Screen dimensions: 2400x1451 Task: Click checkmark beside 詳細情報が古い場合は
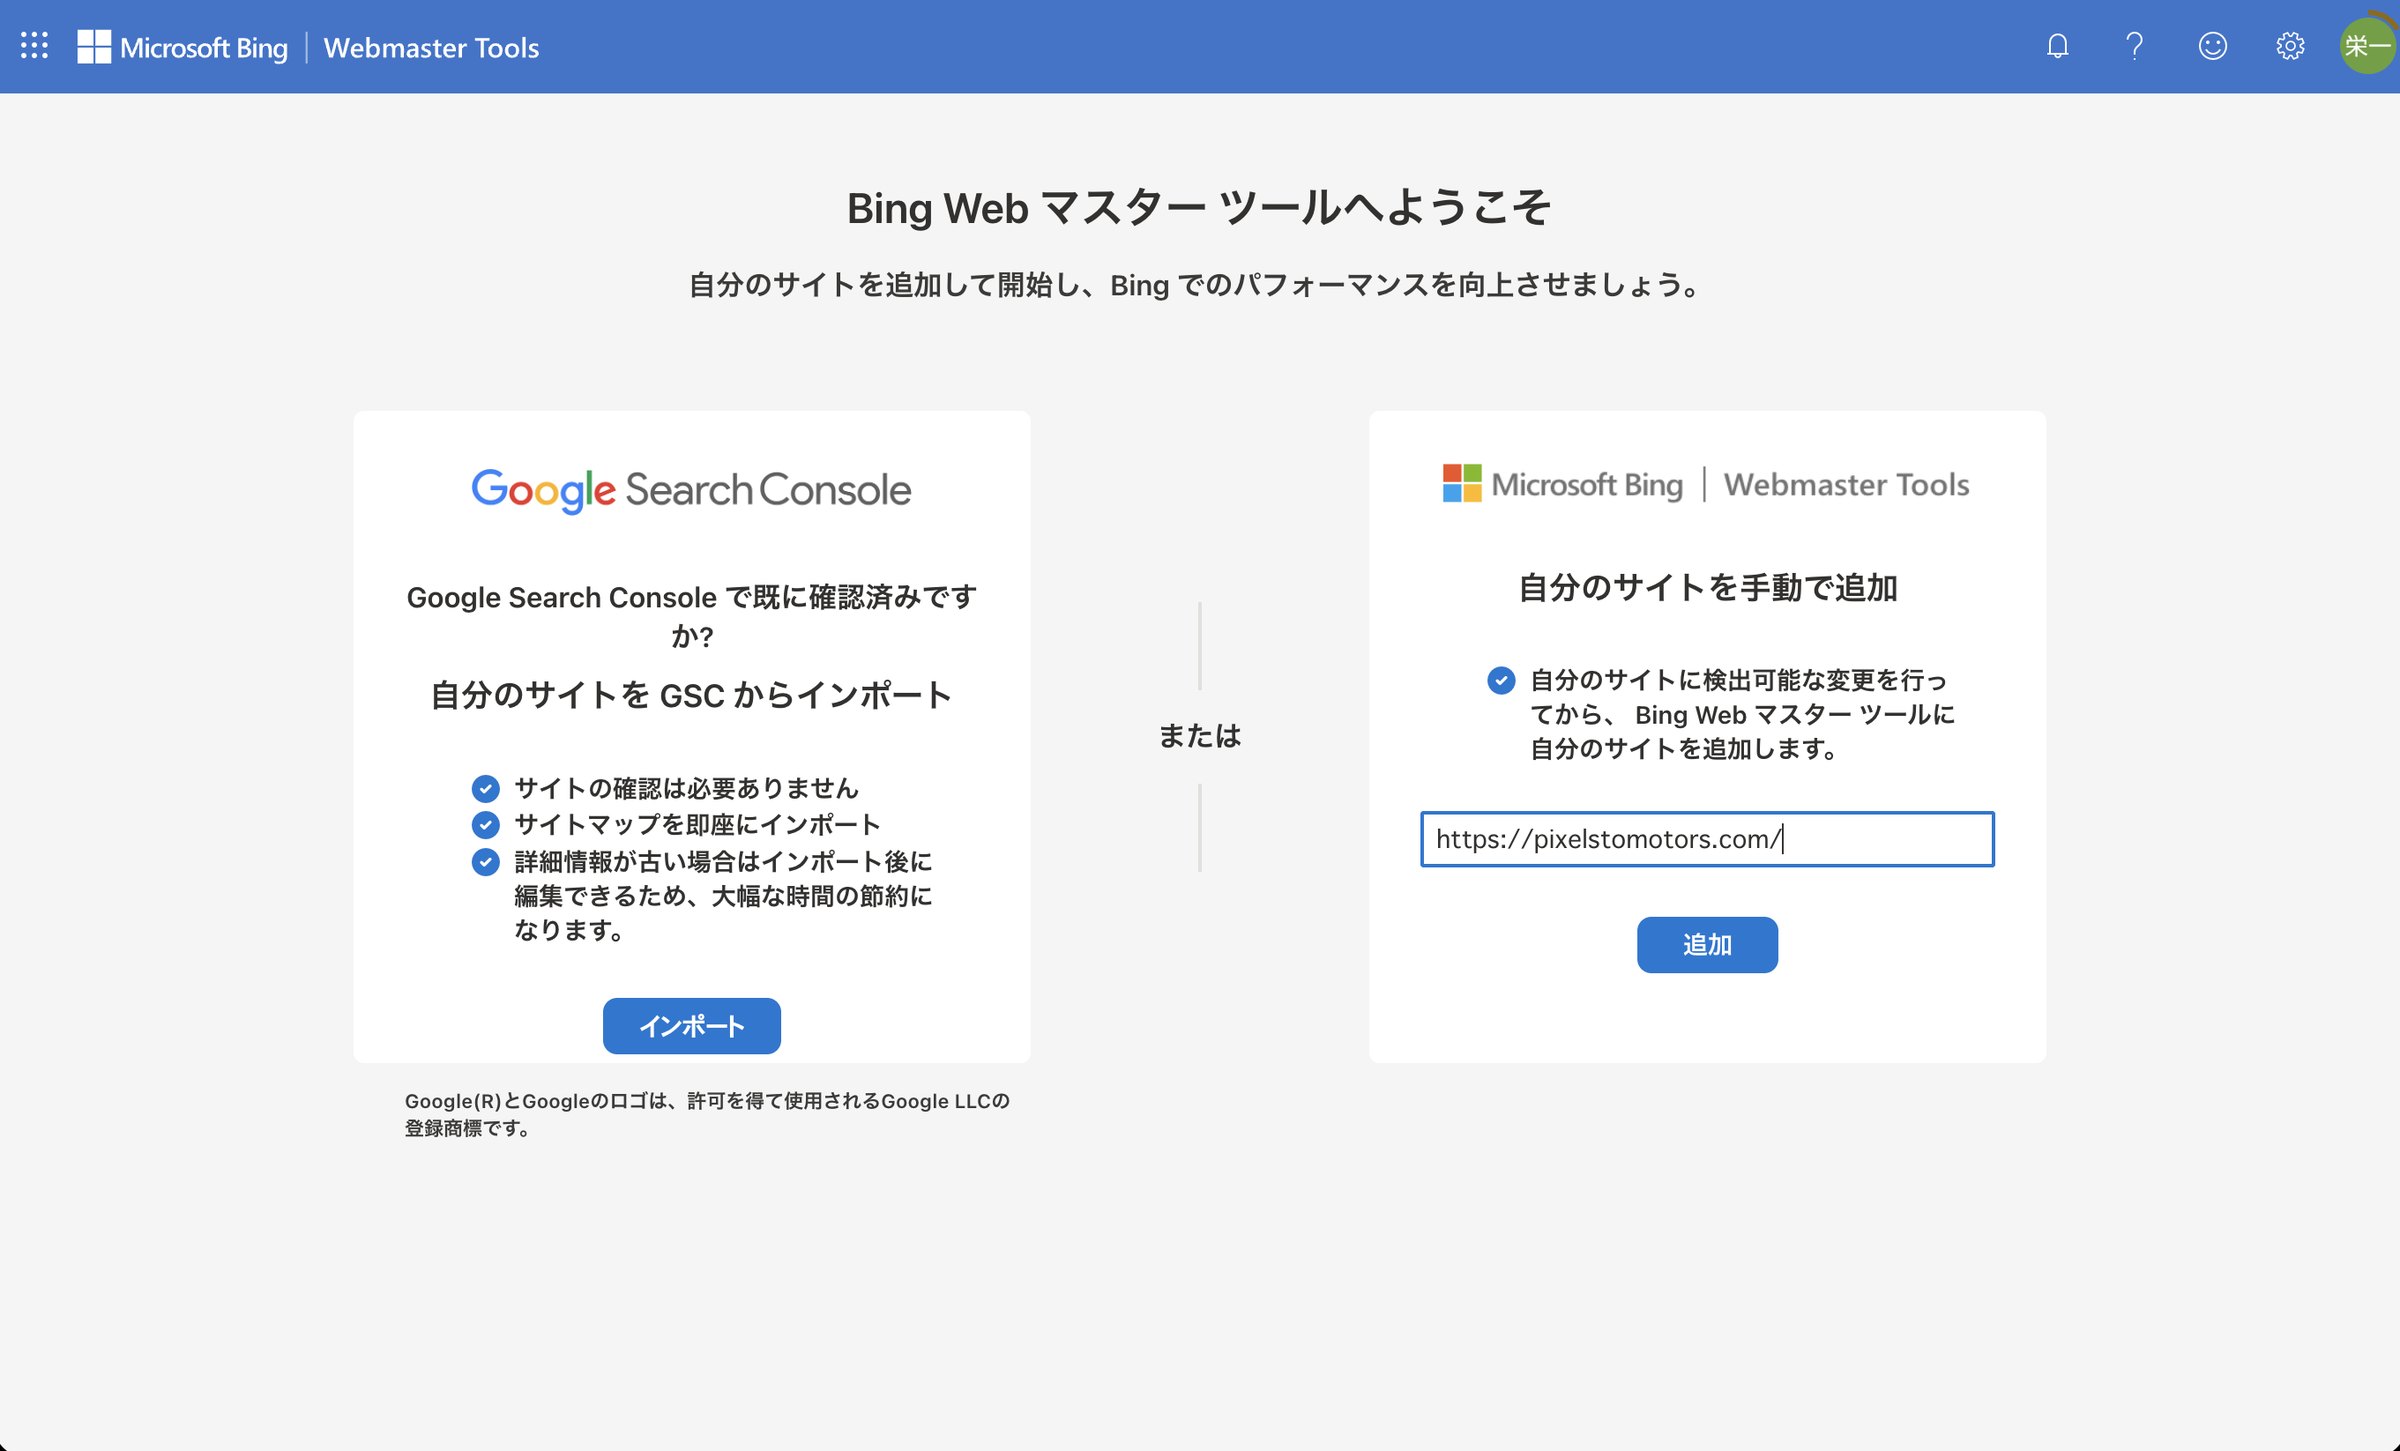tap(485, 862)
